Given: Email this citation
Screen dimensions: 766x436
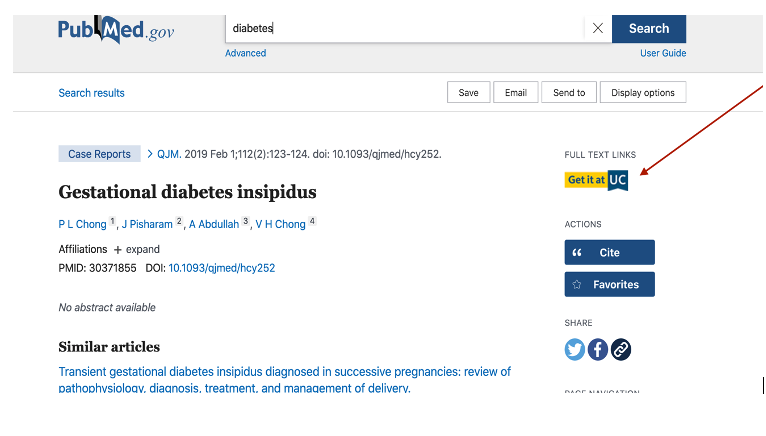Looking at the screenshot, I should tap(515, 92).
